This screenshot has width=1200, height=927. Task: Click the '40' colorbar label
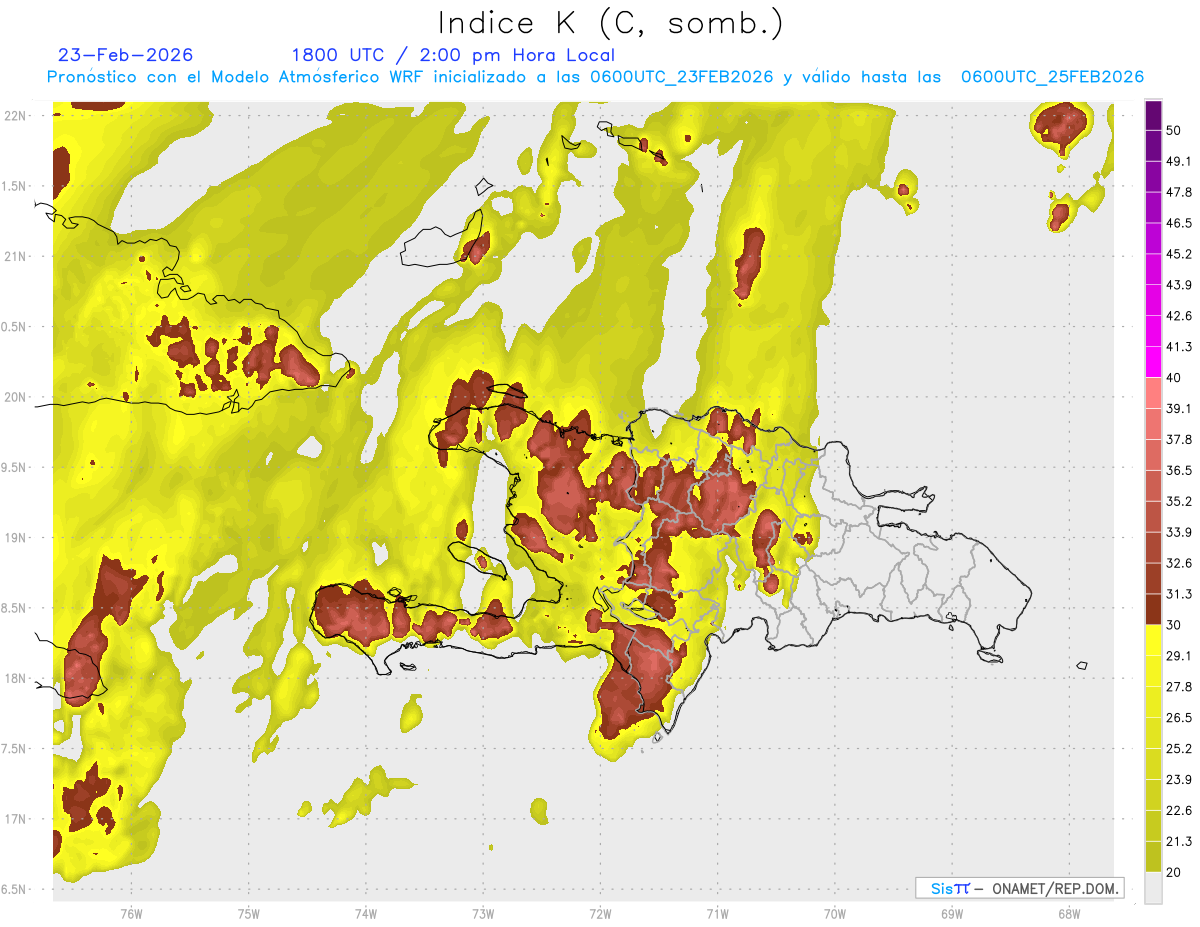tap(1175, 378)
